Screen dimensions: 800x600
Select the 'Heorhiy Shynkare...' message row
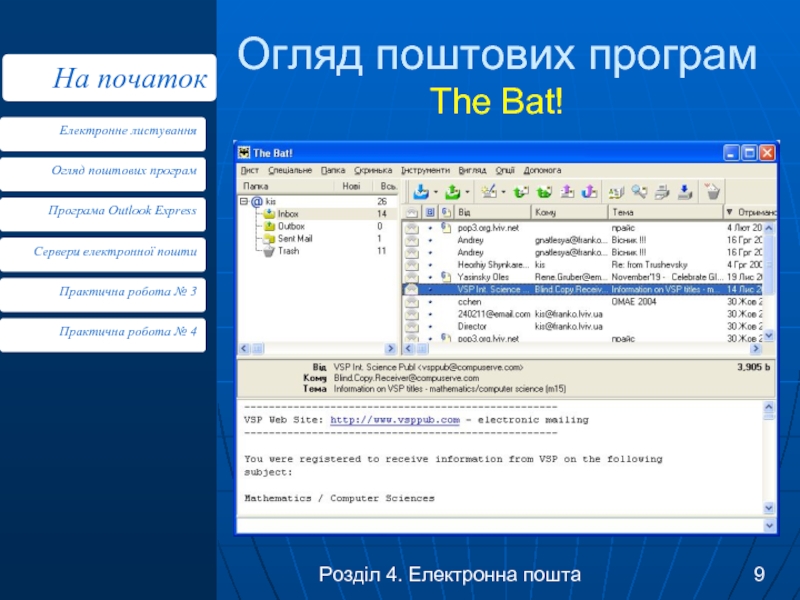[x=583, y=265]
